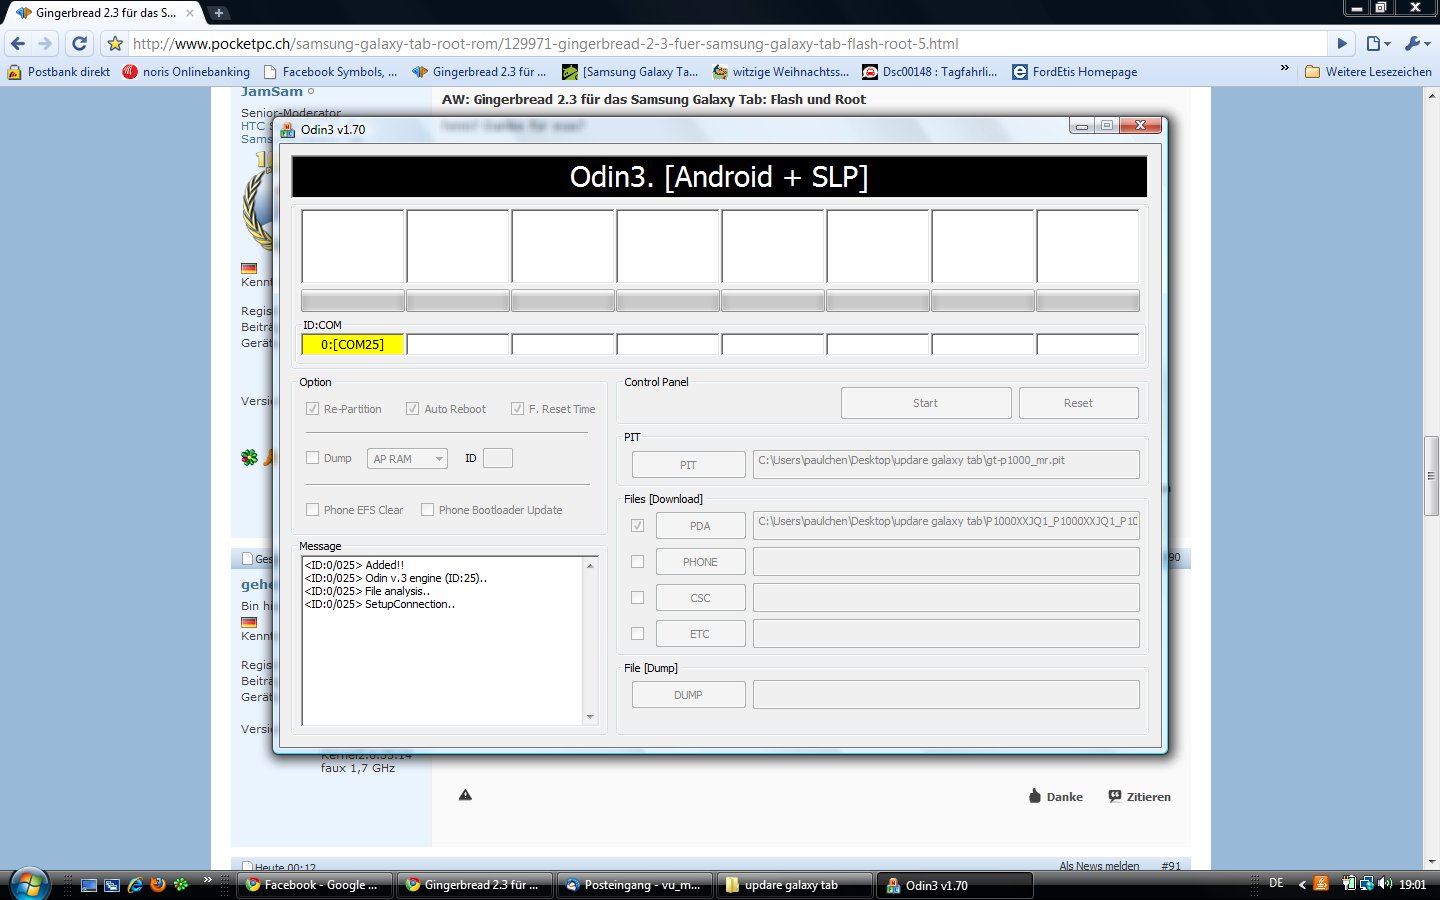Switch to Posteingang mail taskbar window
Screen dimensions: 1440x900
[x=634, y=885]
